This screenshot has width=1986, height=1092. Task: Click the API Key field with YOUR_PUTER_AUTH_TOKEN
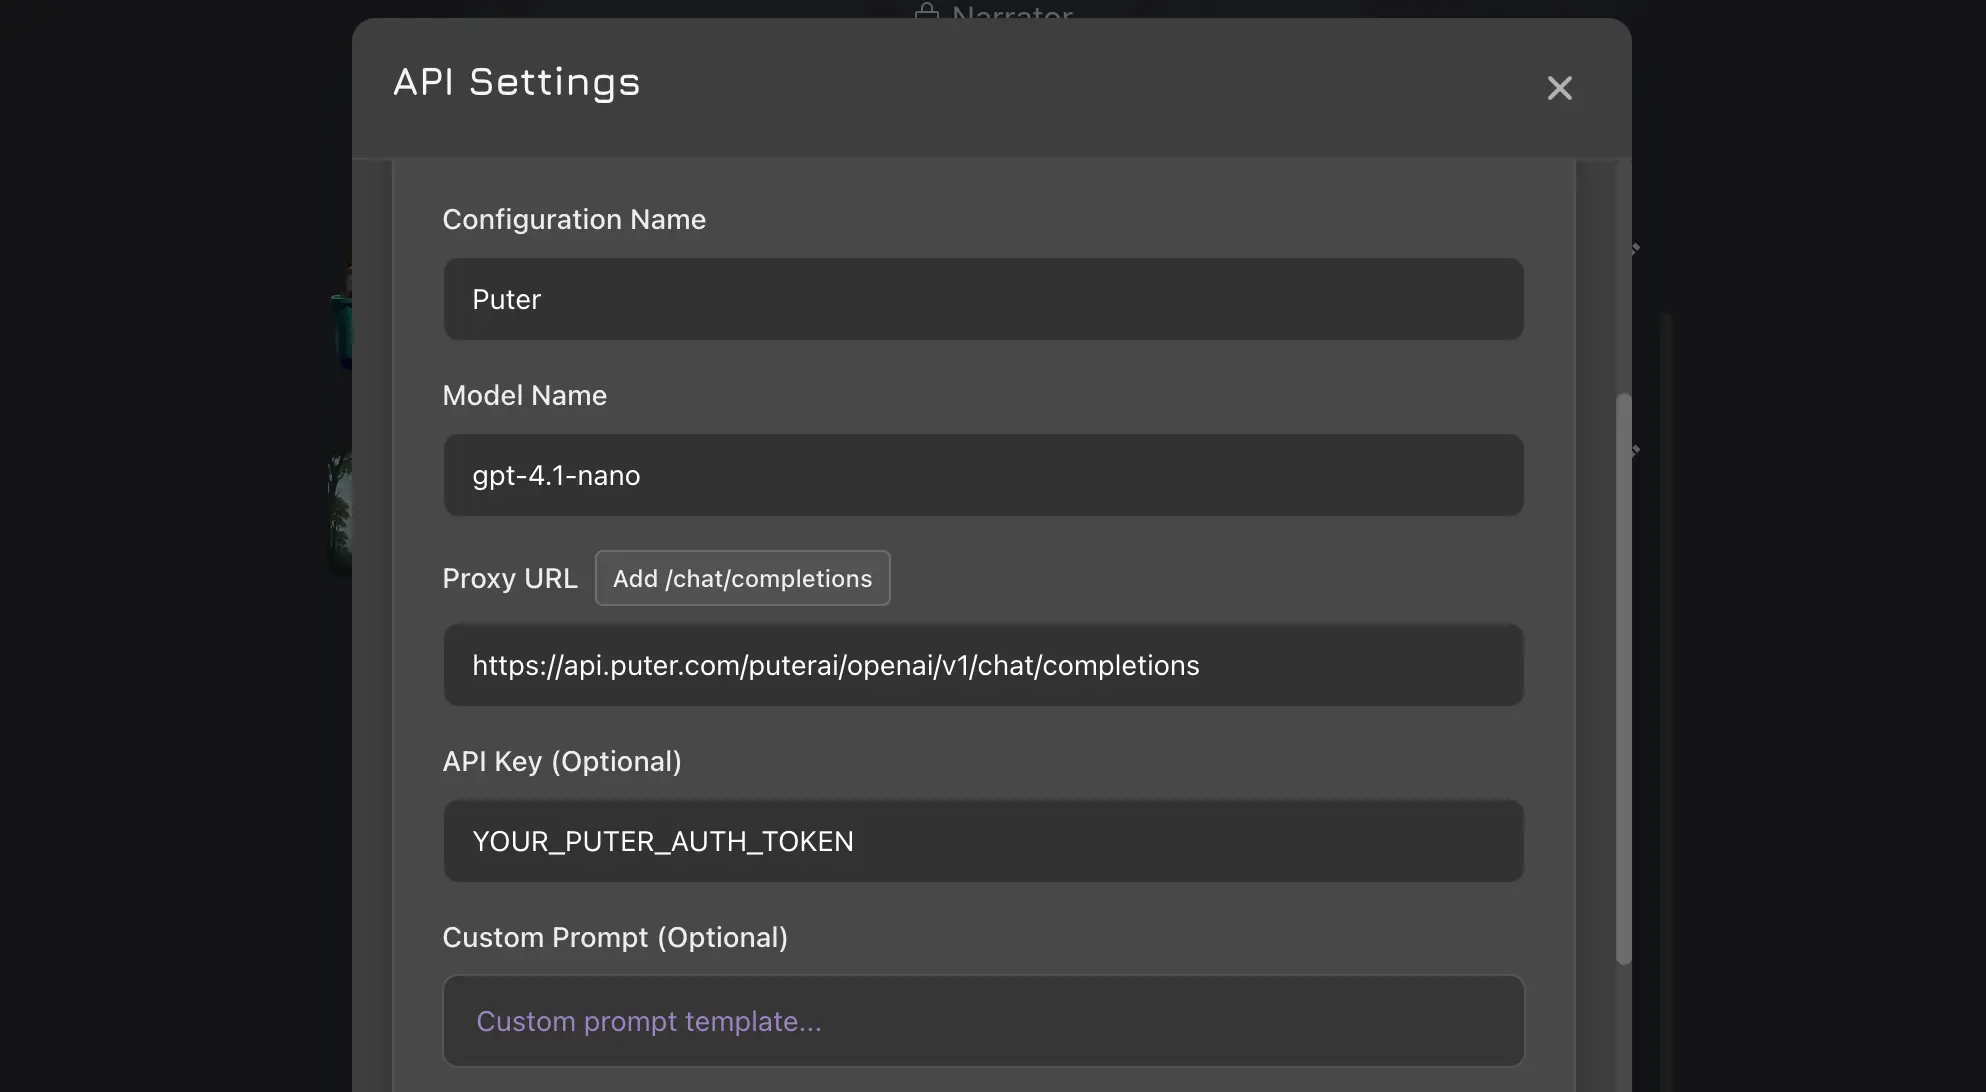coord(983,841)
